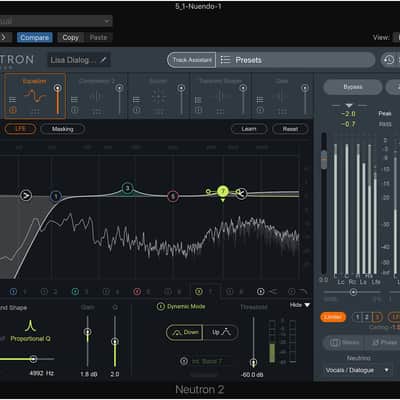Viewport: 400px width, 400px height.
Task: Launch Track Assistant
Action: [192, 60]
